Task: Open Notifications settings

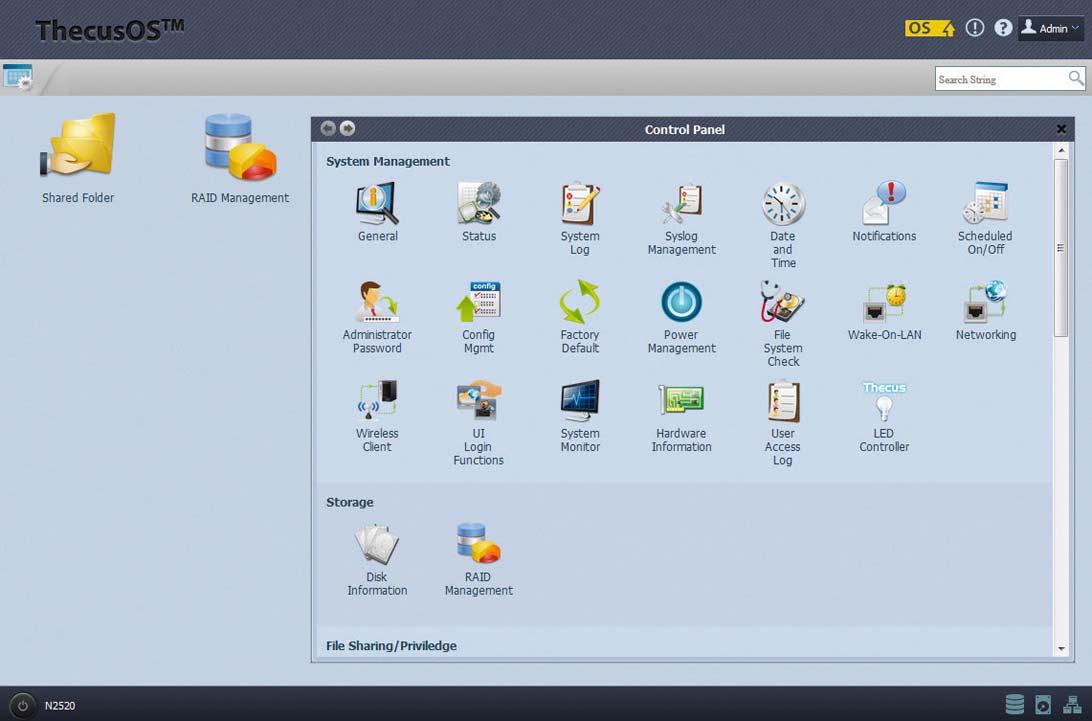Action: coord(884,203)
